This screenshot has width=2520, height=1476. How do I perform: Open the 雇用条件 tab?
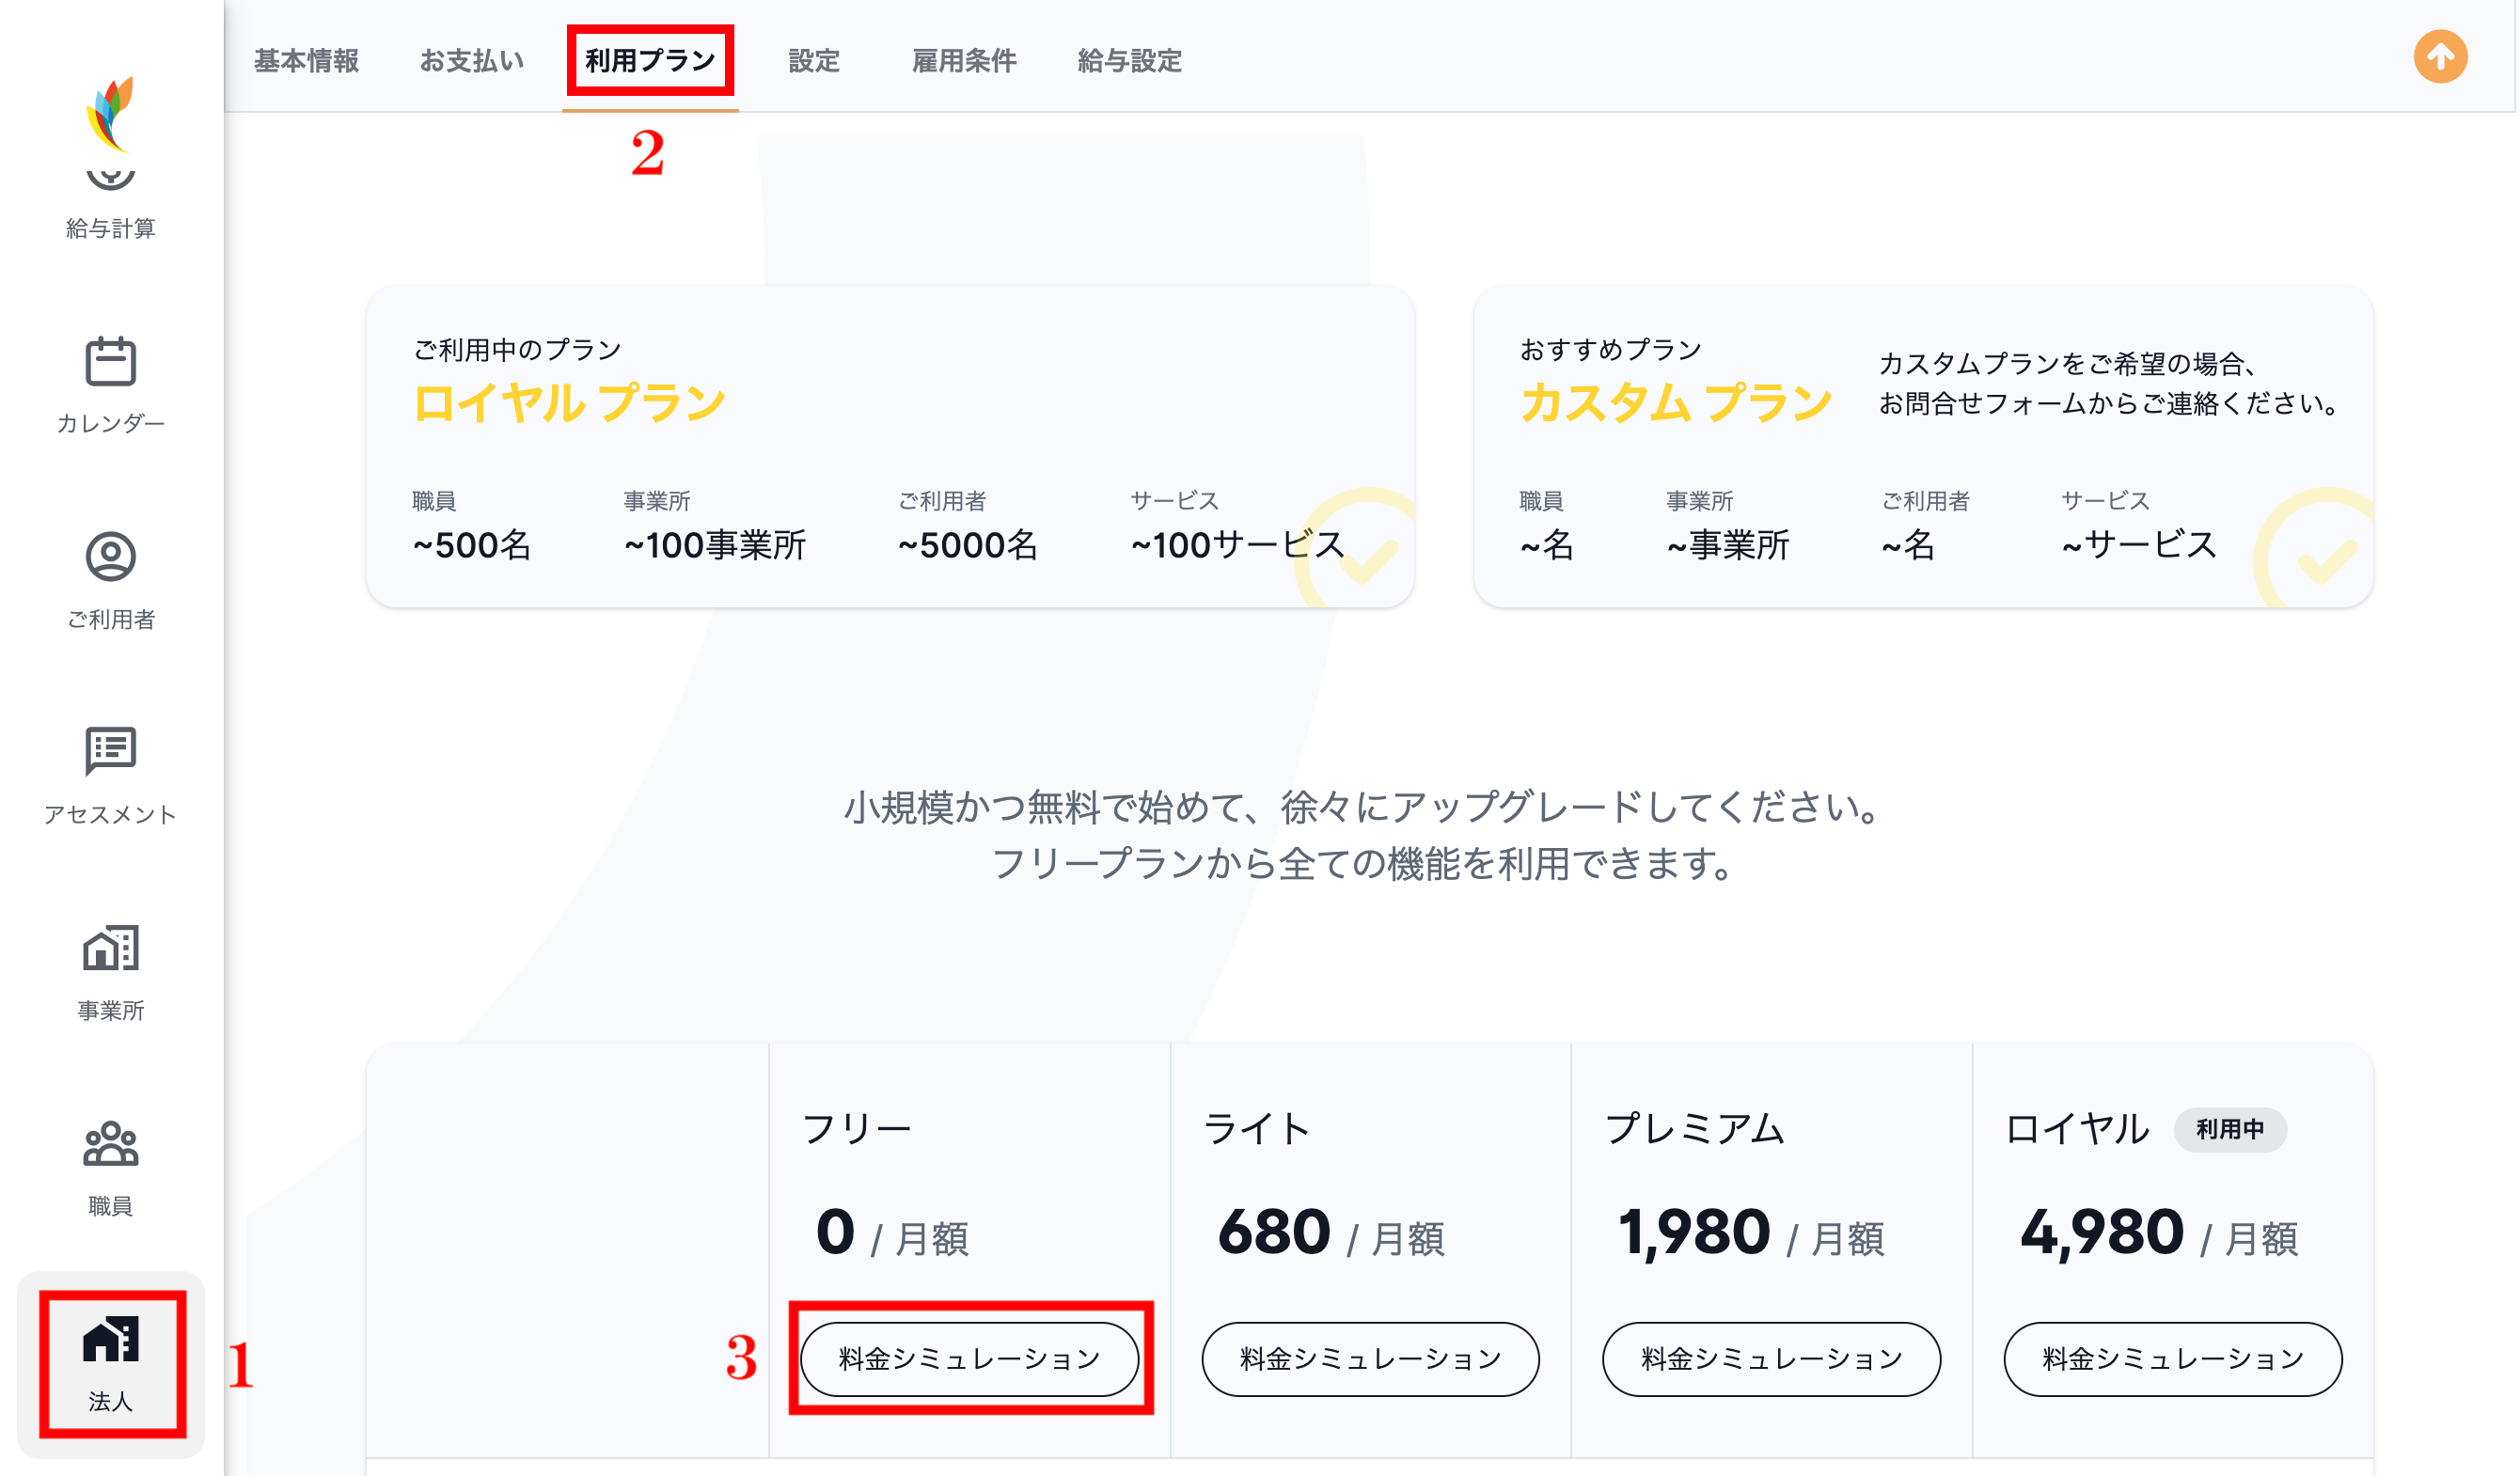(963, 60)
